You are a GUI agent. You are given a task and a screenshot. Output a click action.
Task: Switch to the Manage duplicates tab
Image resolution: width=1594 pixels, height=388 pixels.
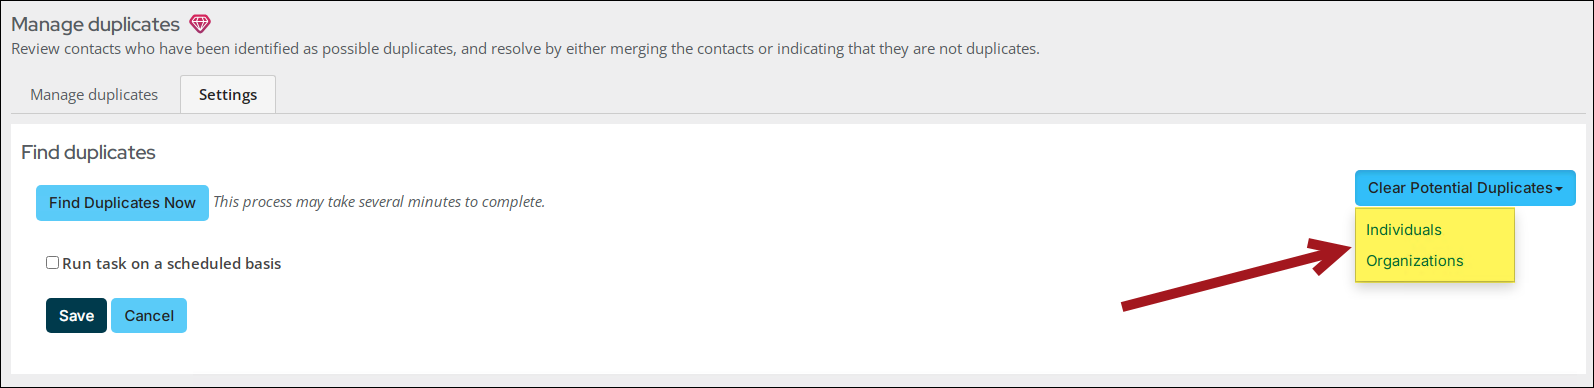tap(94, 95)
